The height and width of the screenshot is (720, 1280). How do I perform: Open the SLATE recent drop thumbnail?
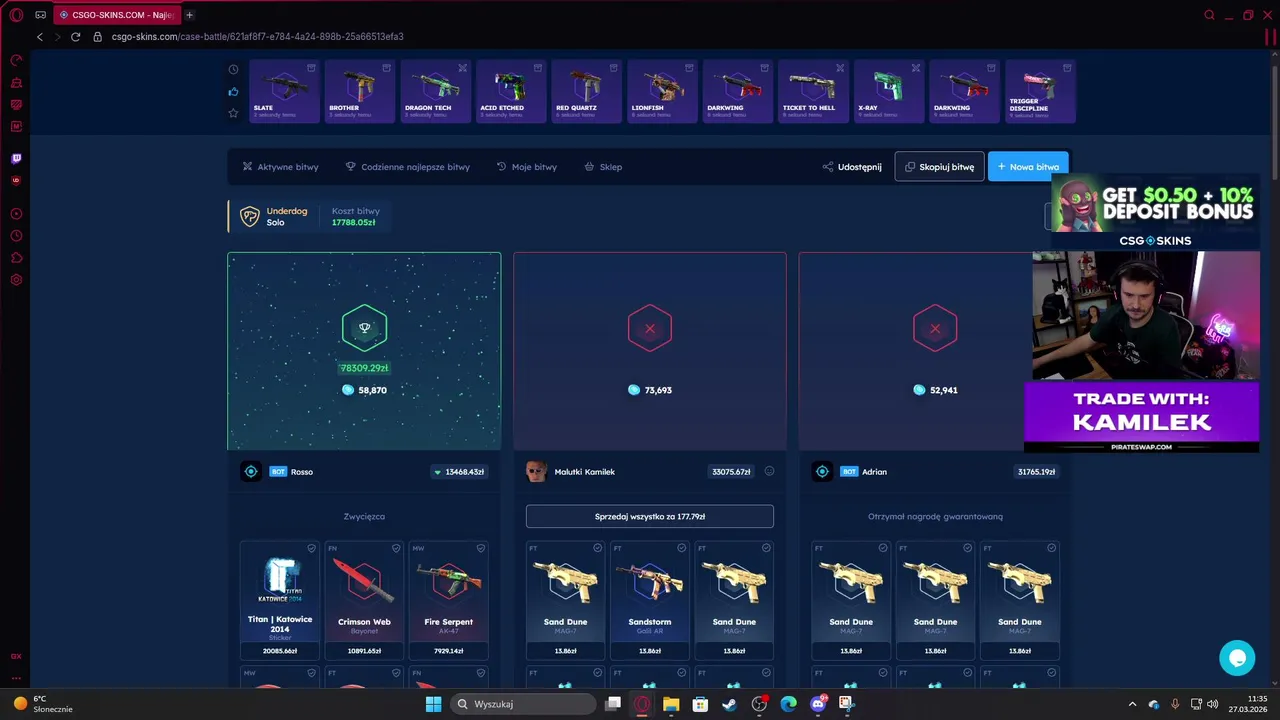pyautogui.click(x=284, y=92)
